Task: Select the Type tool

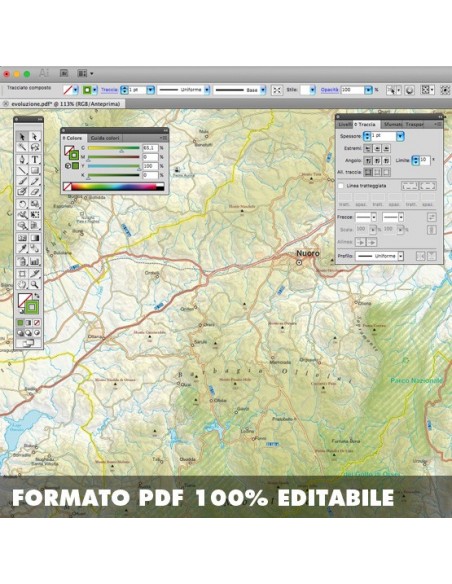Action: pos(35,159)
